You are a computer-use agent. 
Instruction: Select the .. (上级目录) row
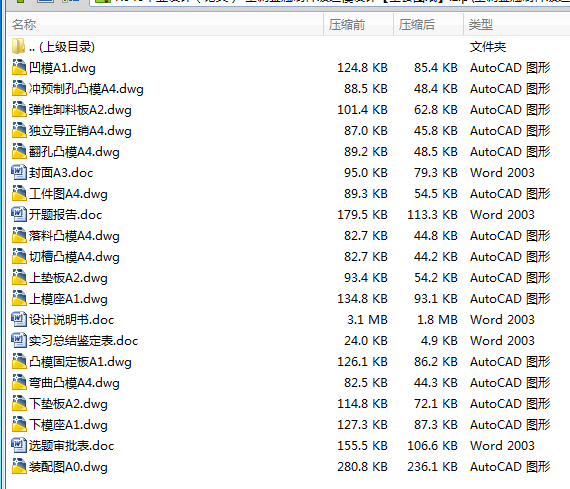pos(289,47)
